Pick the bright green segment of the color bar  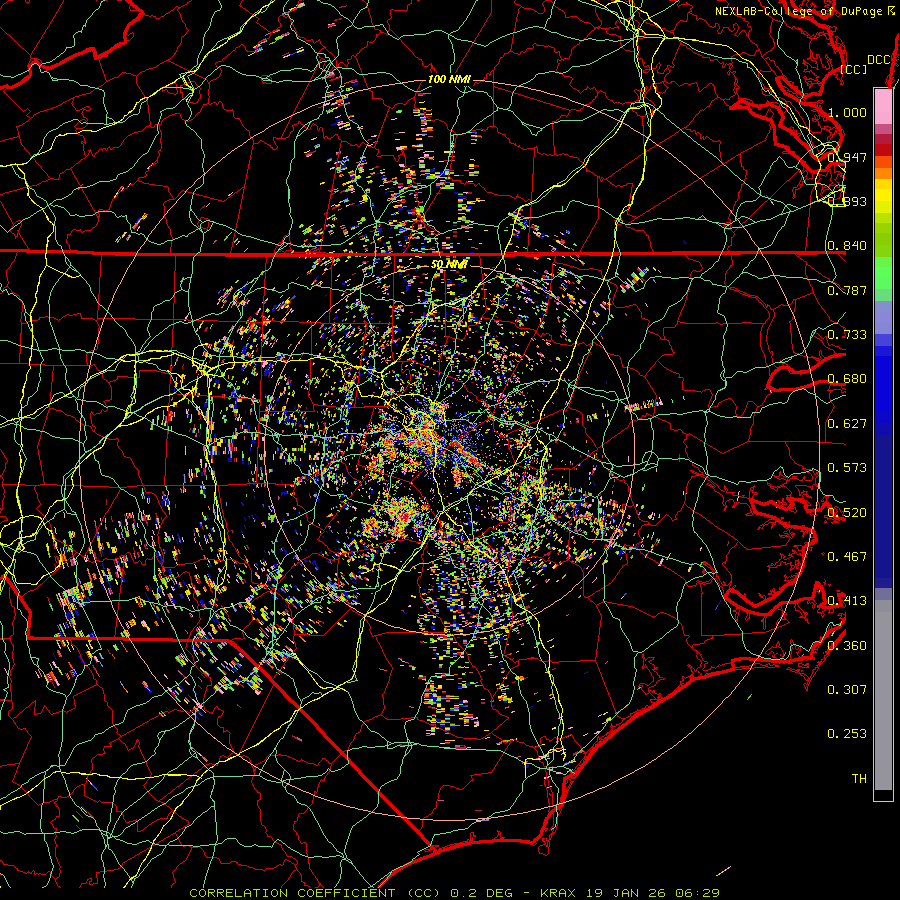pos(883,273)
